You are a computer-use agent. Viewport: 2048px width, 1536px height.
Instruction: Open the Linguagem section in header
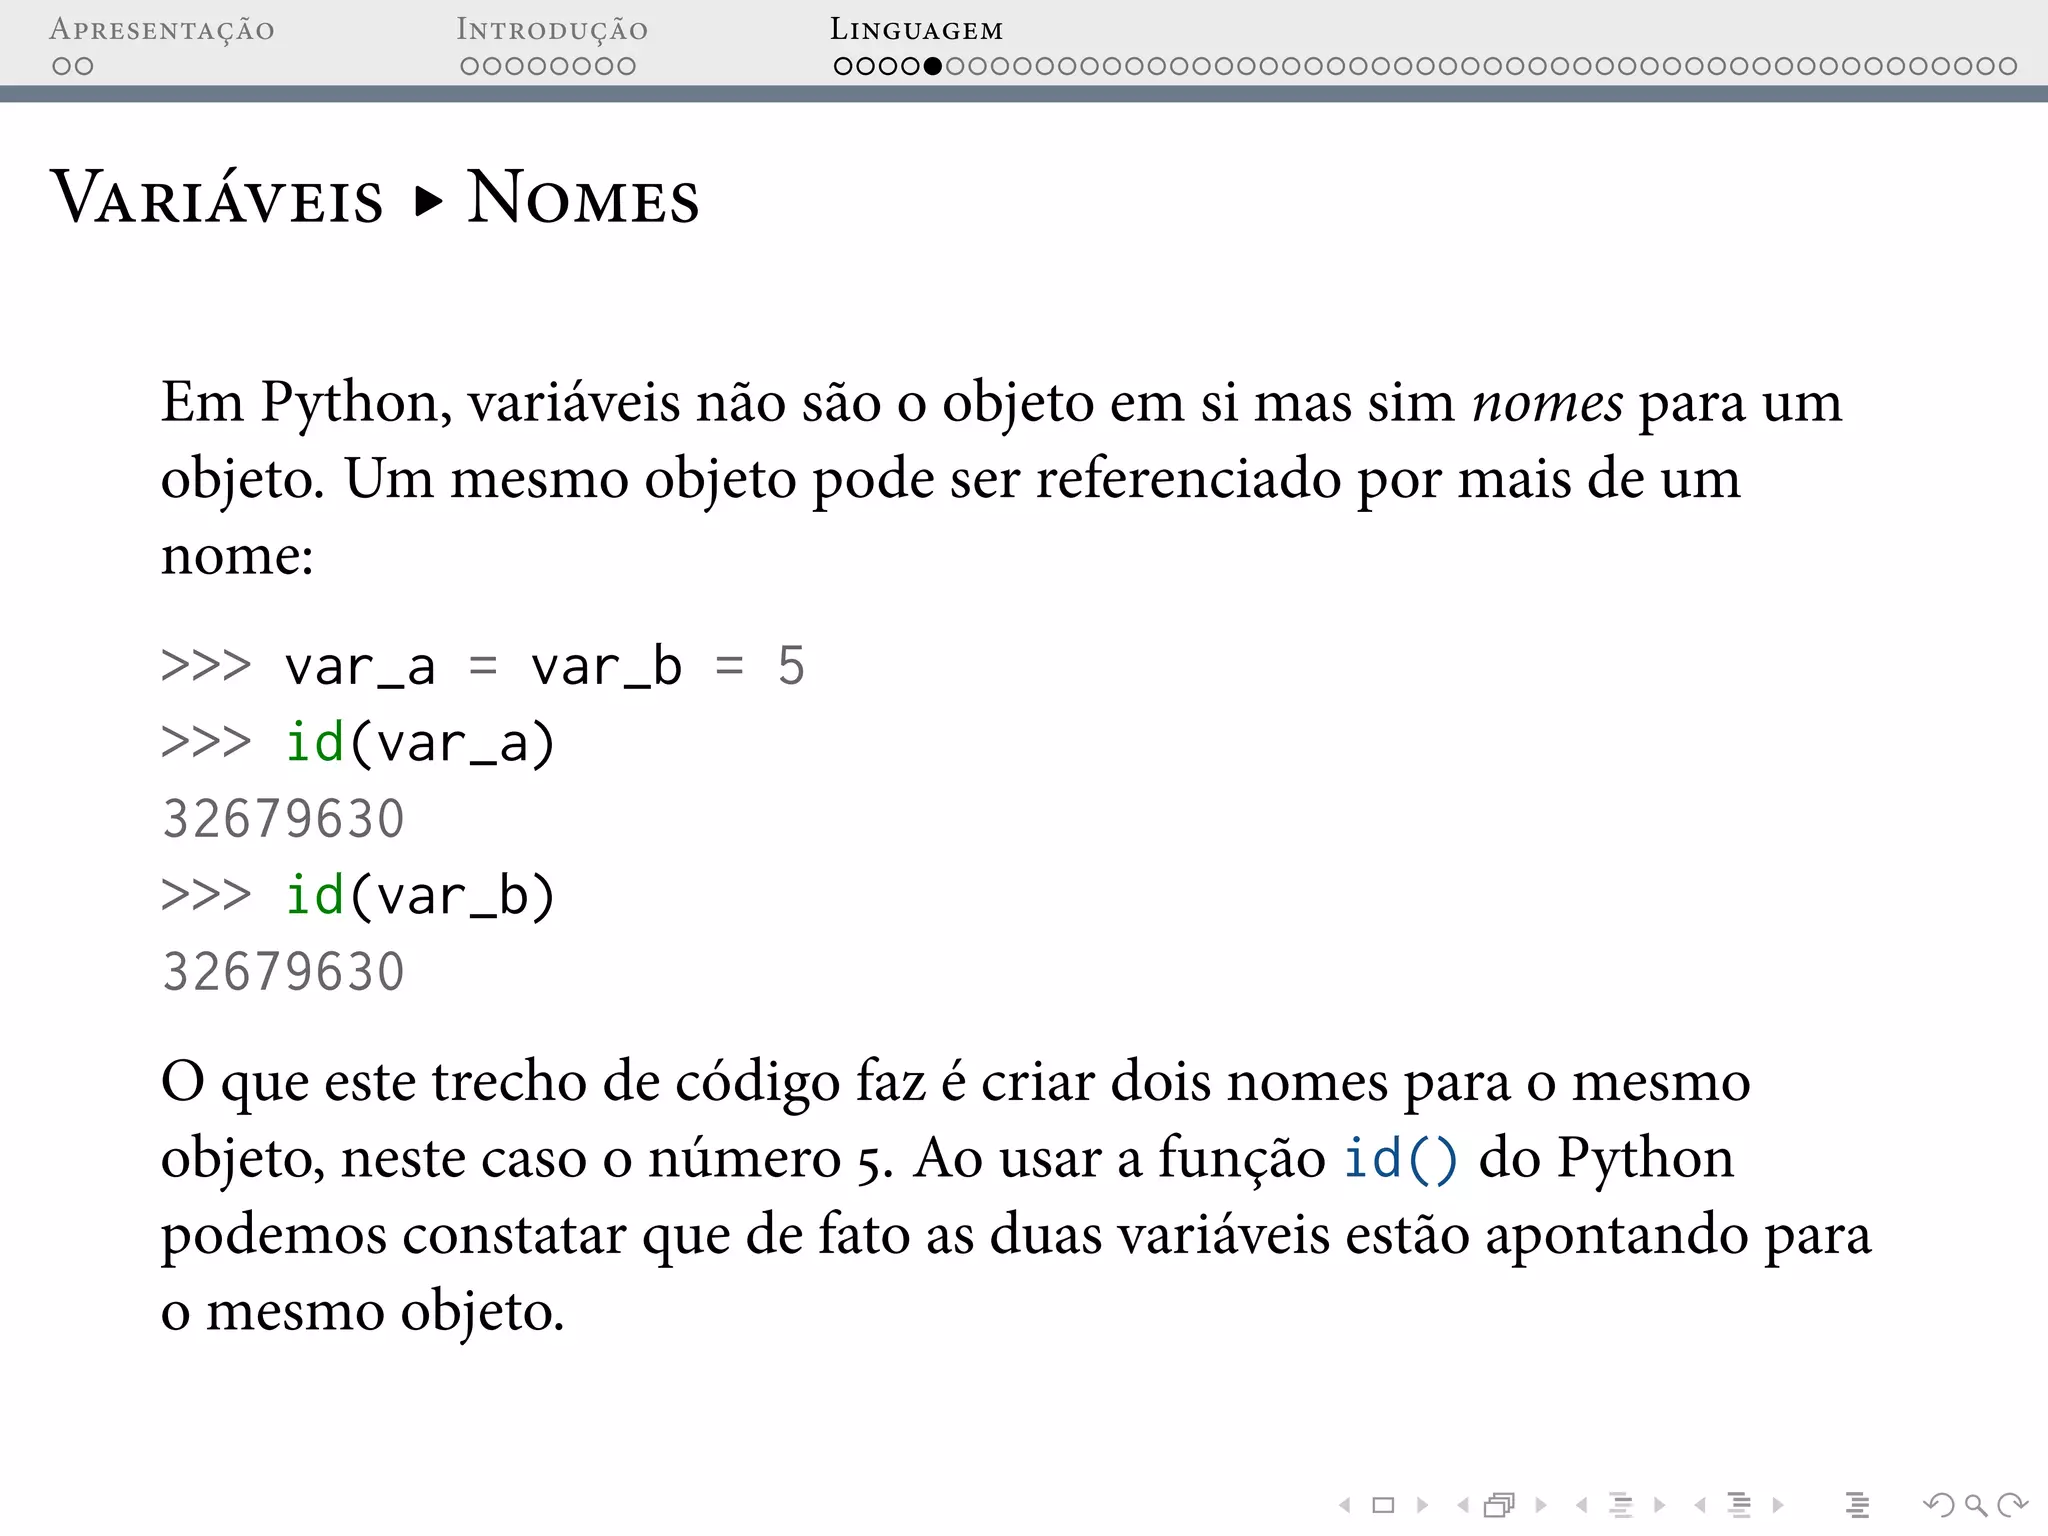[916, 29]
